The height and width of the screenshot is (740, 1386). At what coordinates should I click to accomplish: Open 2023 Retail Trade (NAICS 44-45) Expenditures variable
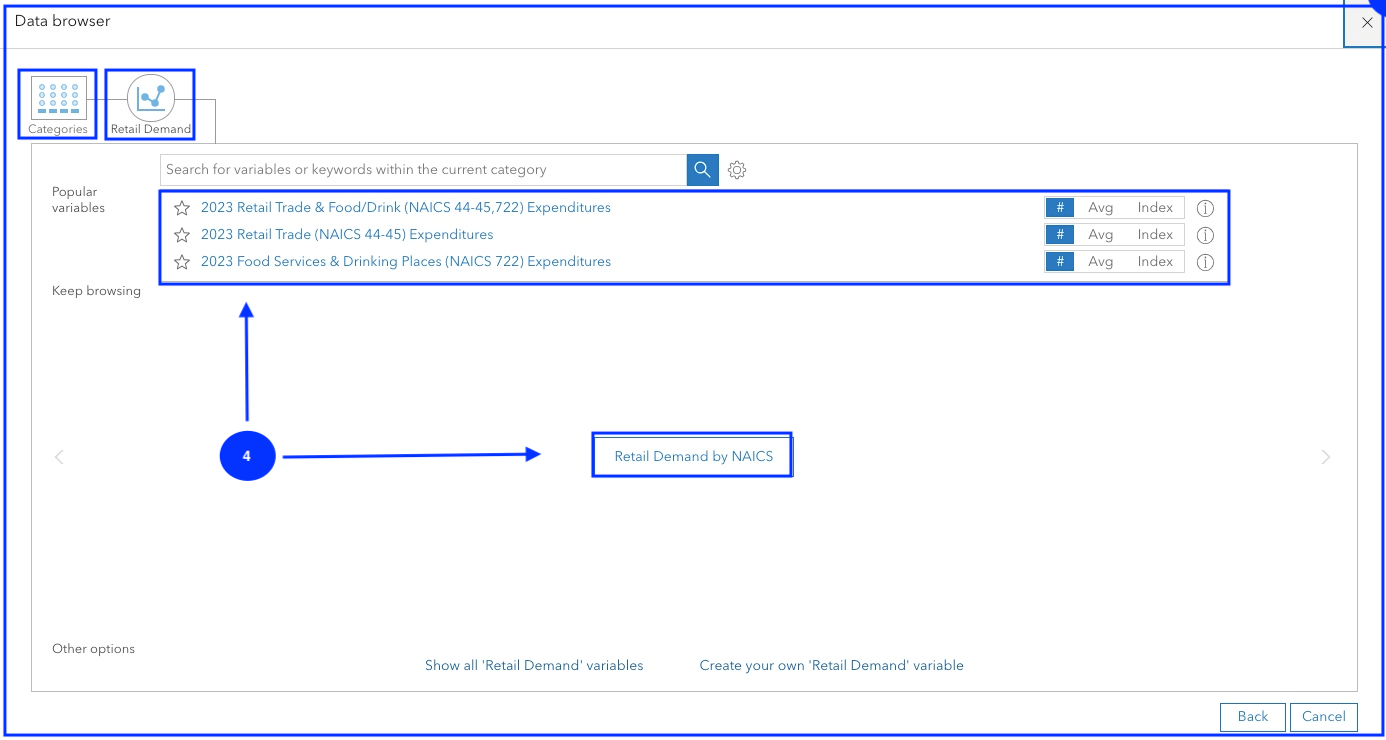tap(347, 235)
